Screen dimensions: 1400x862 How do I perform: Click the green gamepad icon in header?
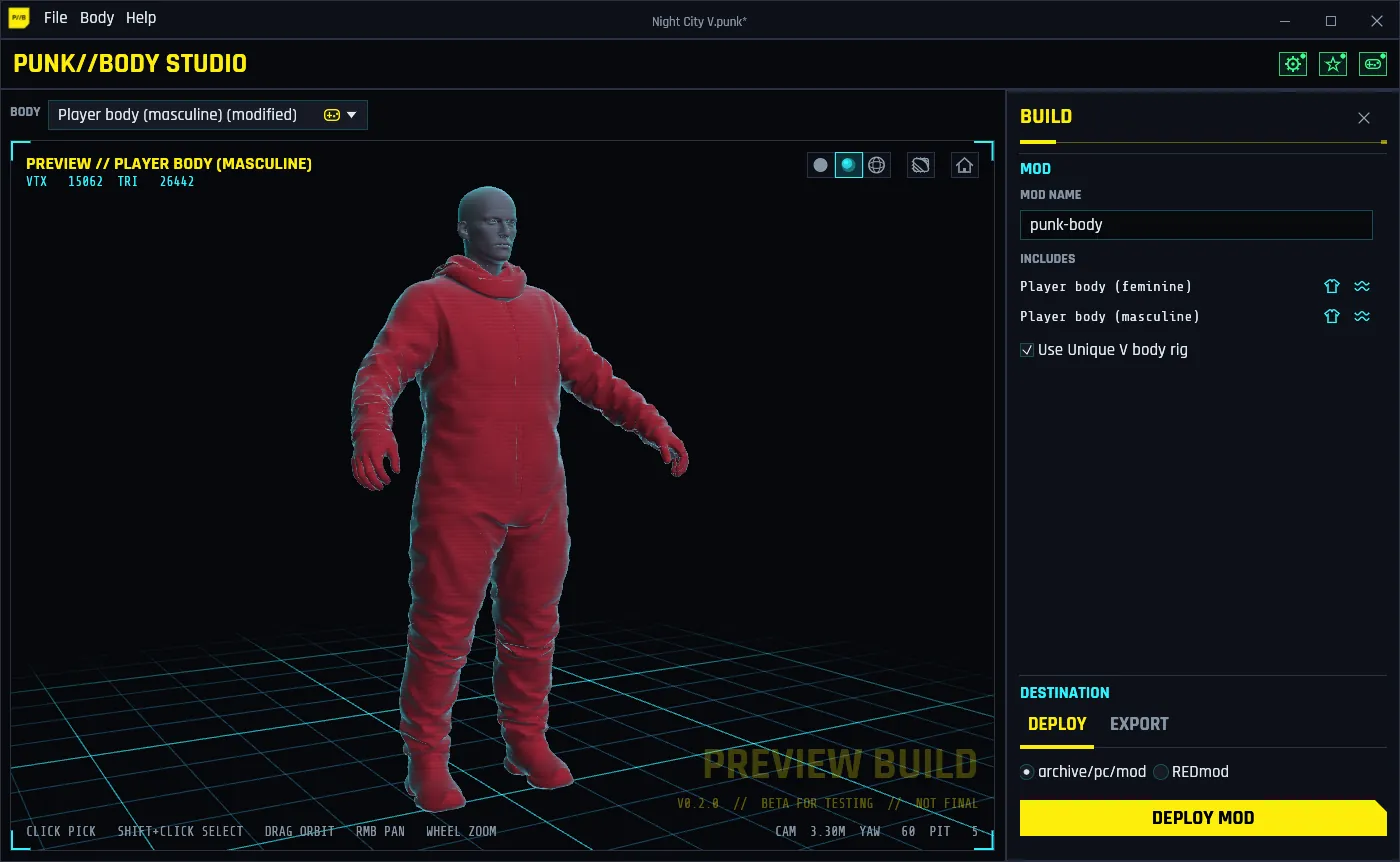click(x=1374, y=64)
